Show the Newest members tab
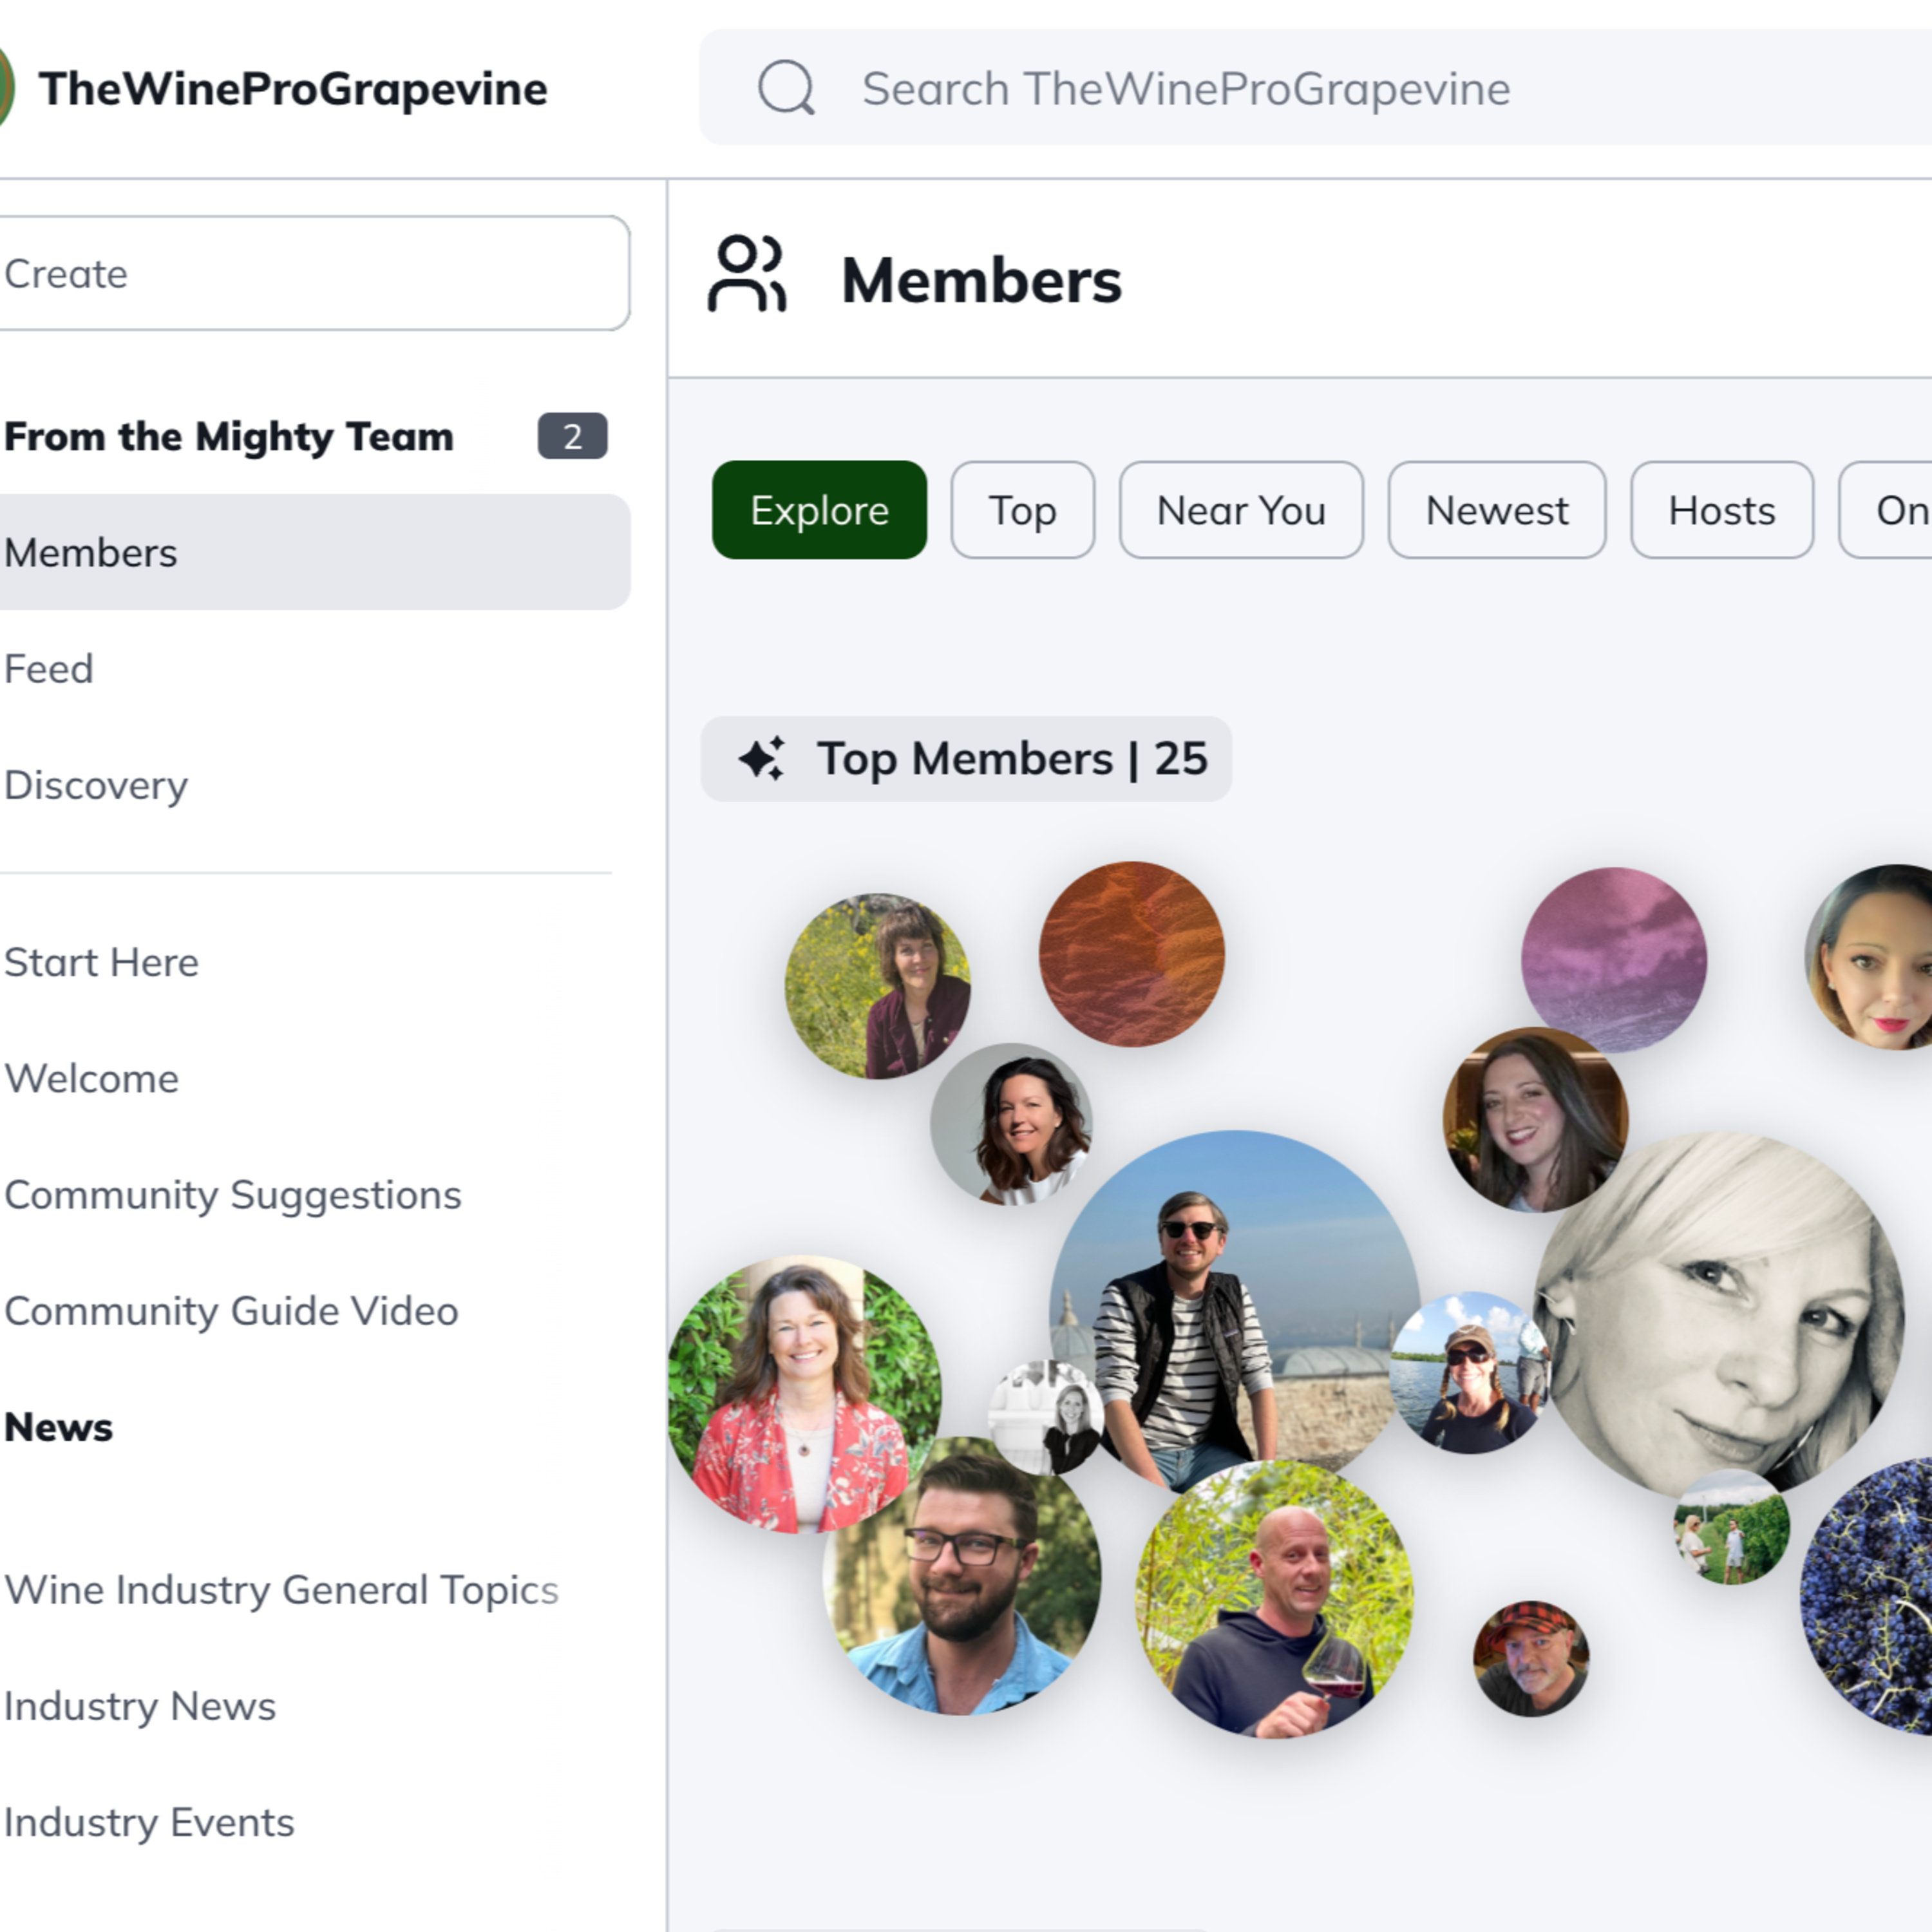 tap(1496, 510)
